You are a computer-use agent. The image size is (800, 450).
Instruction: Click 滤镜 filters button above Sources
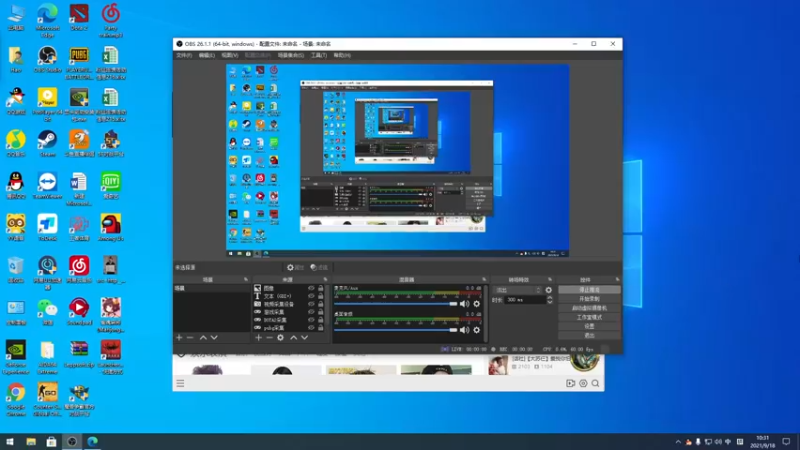[x=319, y=267]
